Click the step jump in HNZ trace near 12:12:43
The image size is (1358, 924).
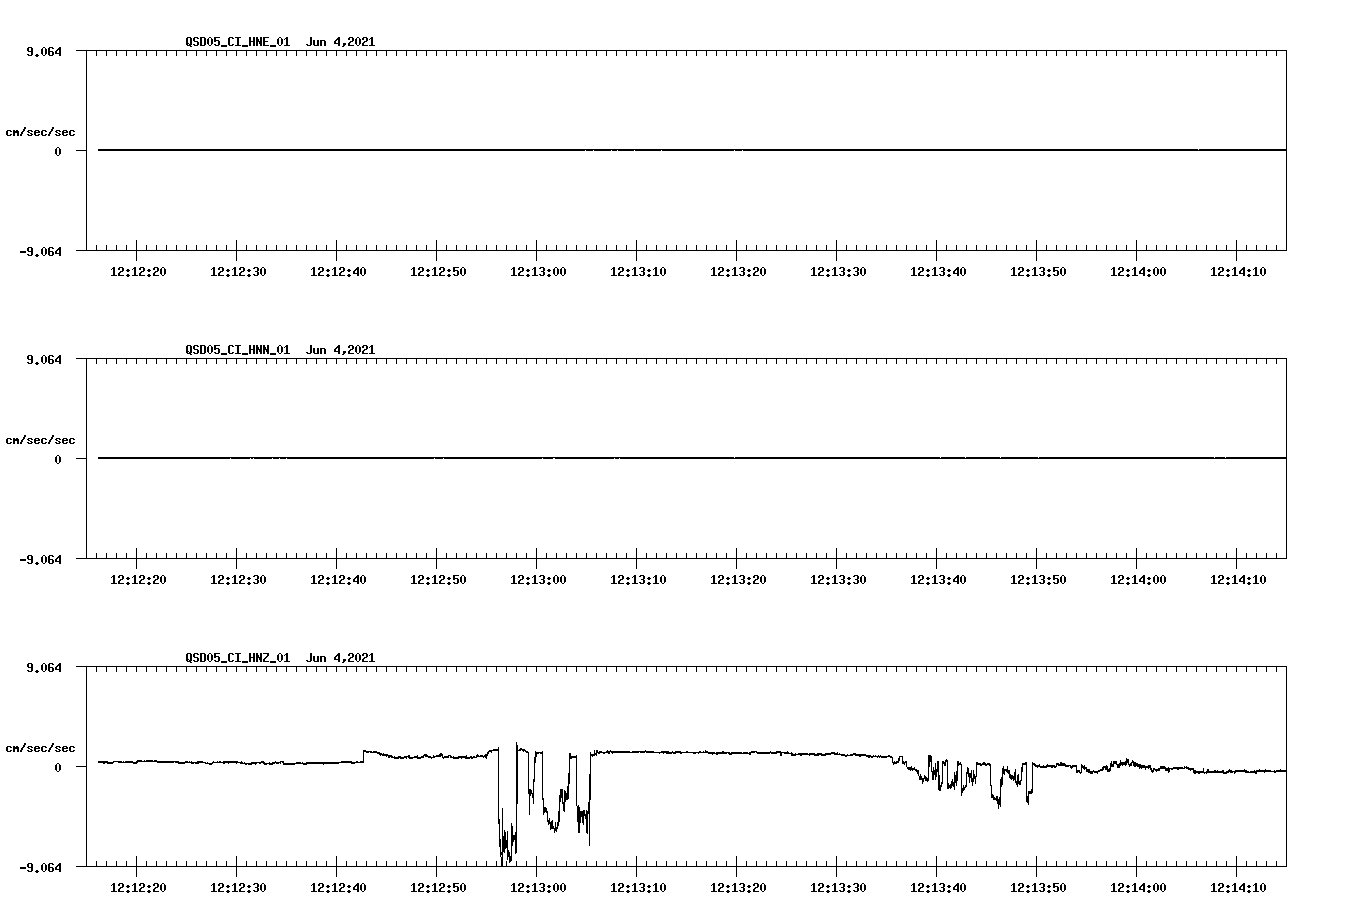click(x=363, y=756)
